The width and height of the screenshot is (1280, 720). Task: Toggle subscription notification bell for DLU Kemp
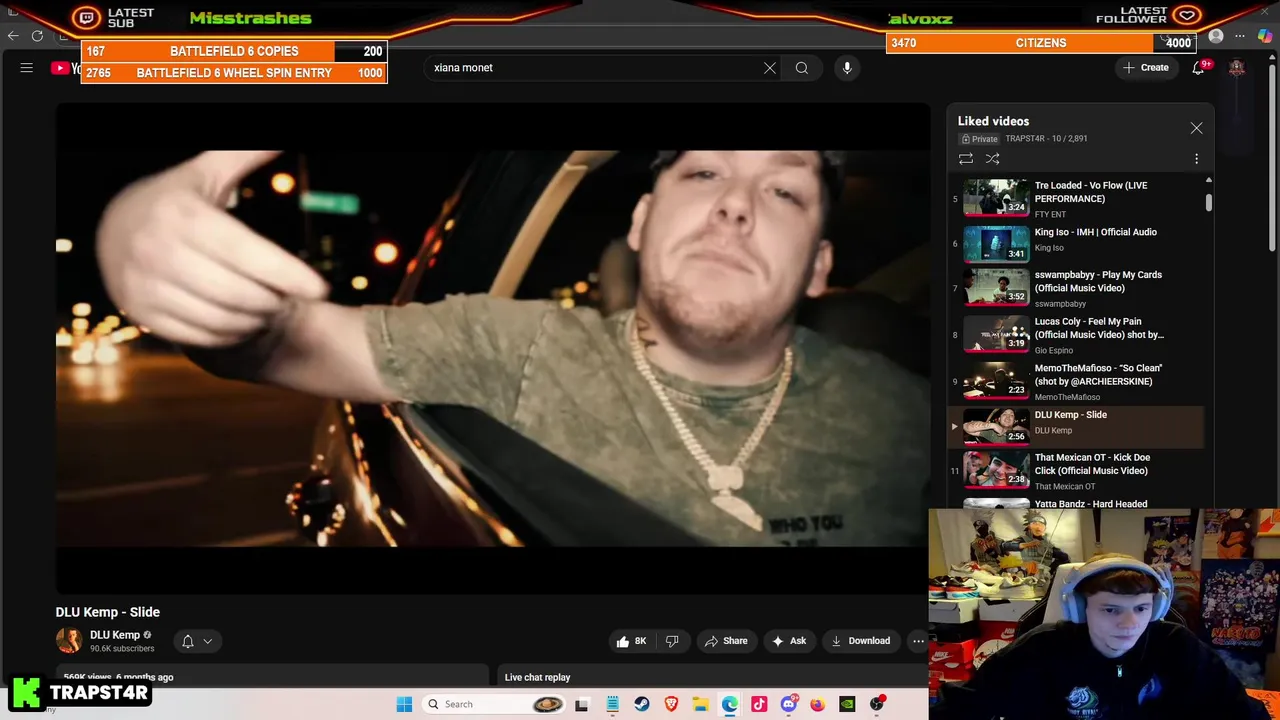[x=187, y=641]
